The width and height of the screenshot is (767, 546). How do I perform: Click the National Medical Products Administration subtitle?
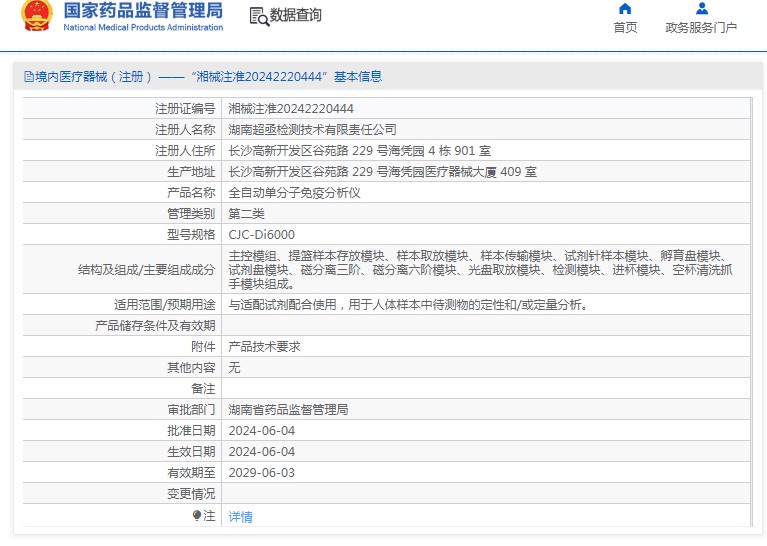(x=143, y=27)
